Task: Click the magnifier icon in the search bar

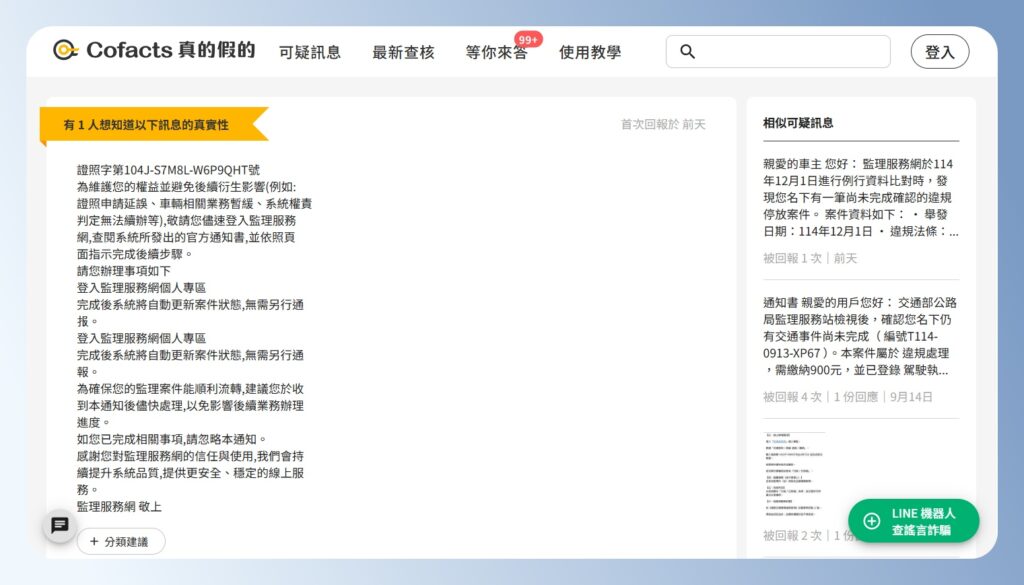Action: (x=687, y=50)
